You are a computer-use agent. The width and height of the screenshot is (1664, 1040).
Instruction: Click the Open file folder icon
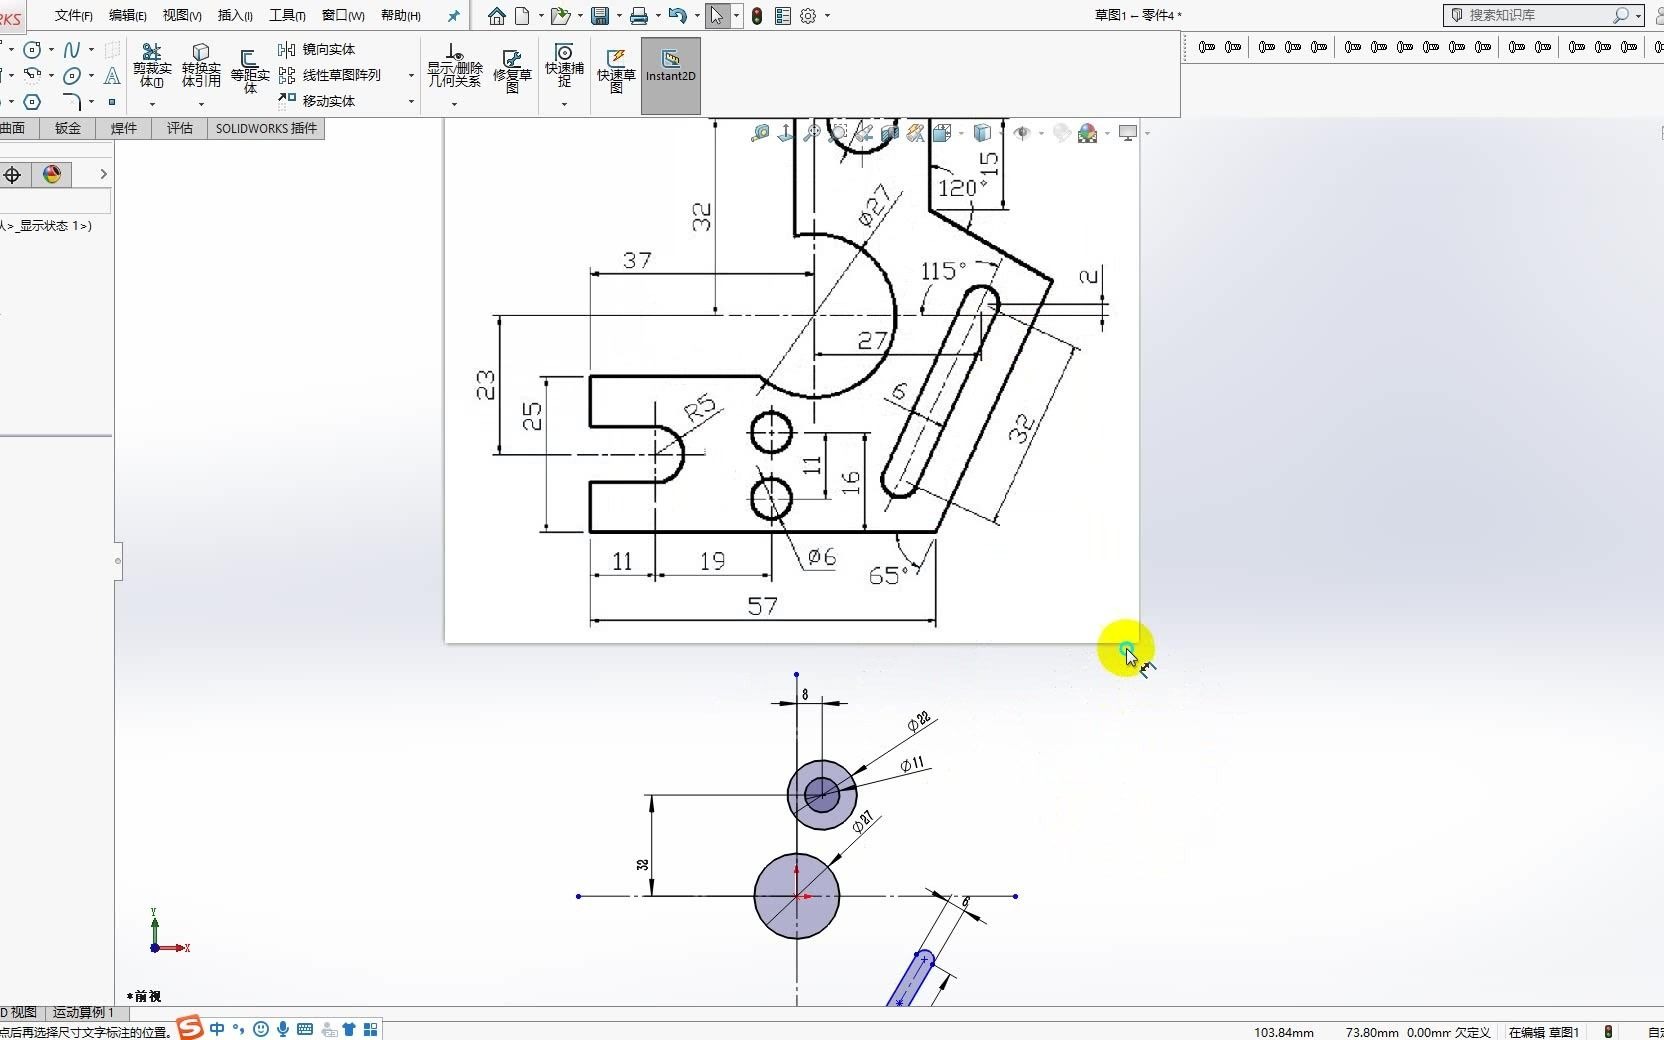560,16
